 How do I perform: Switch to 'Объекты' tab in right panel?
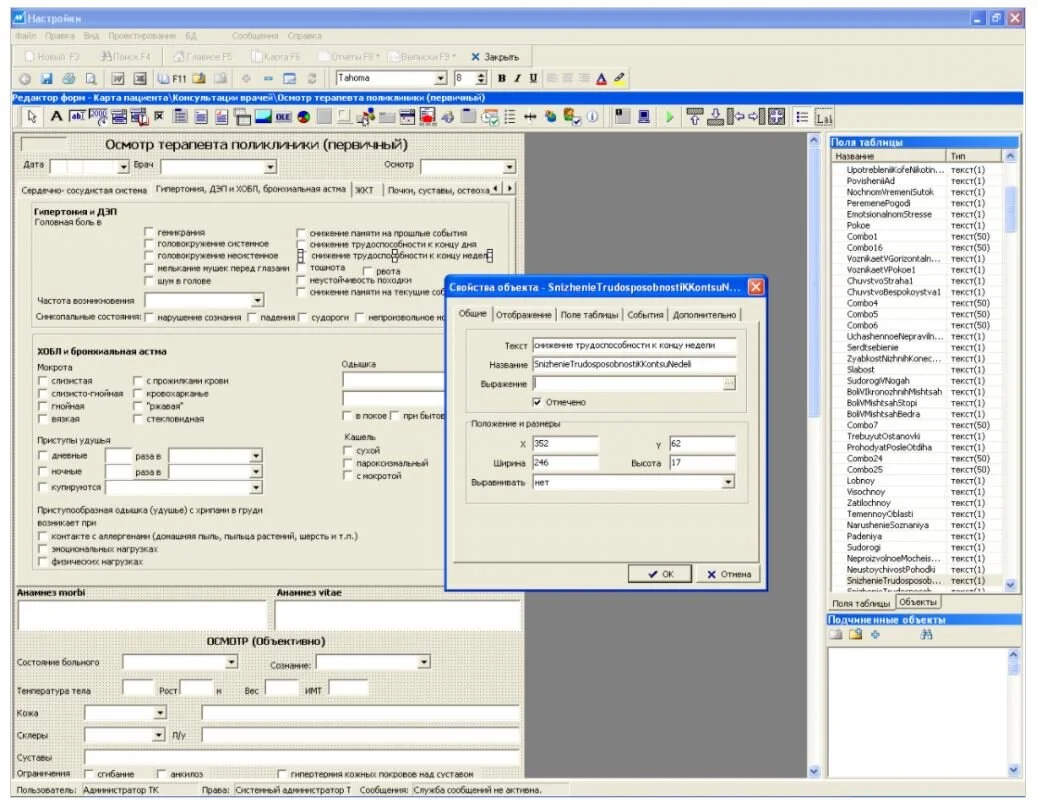(918, 602)
